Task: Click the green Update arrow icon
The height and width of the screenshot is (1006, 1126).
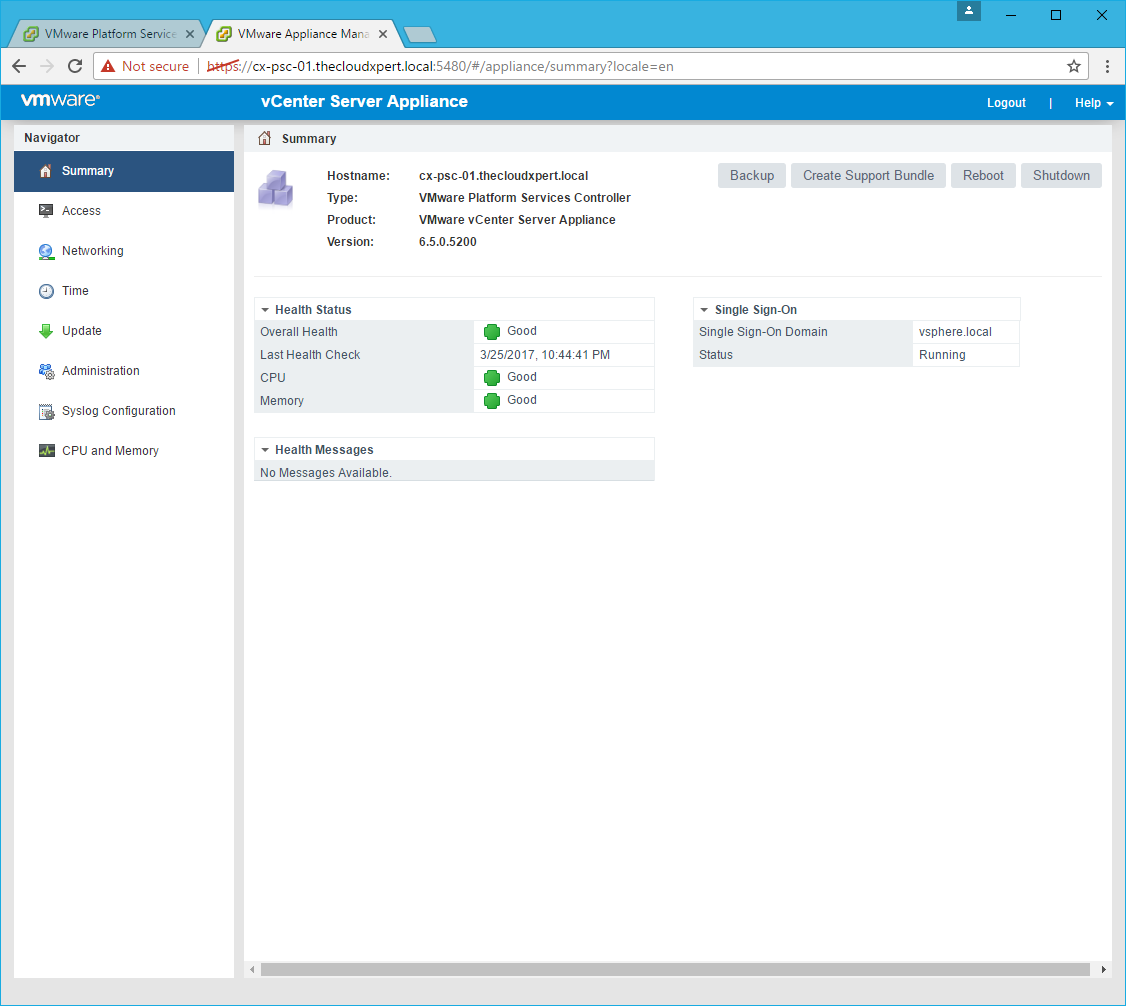Action: 46,331
